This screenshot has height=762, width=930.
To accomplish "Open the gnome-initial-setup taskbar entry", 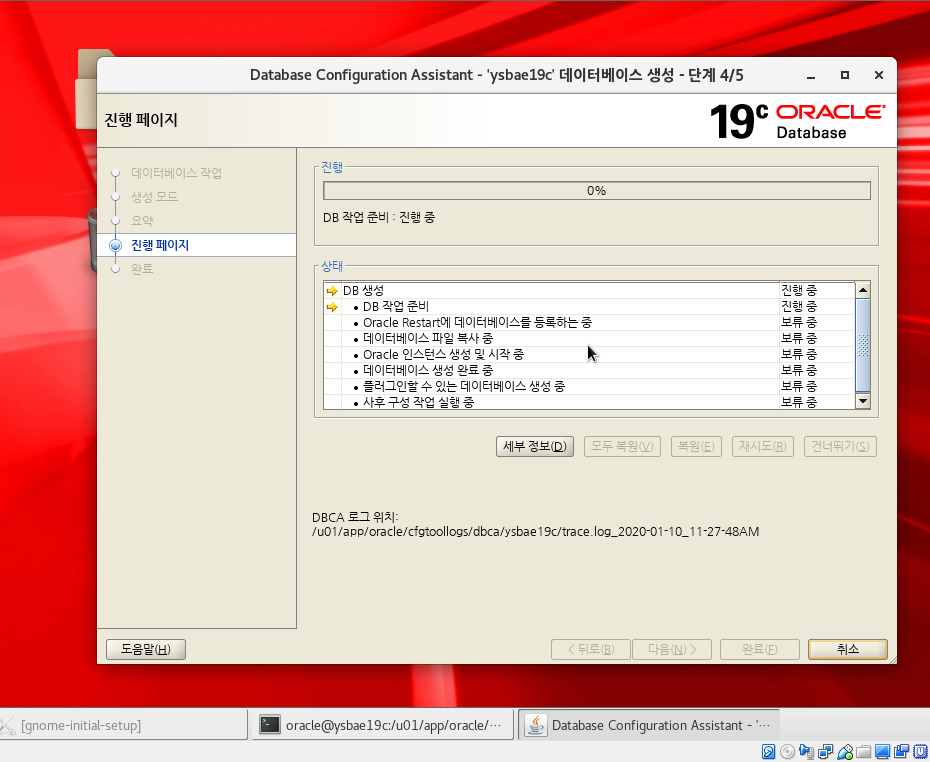I will (123, 725).
